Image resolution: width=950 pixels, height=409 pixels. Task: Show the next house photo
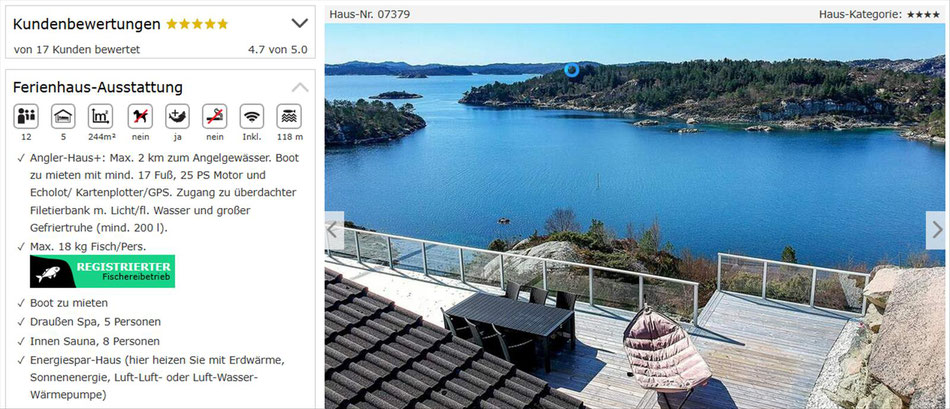935,230
